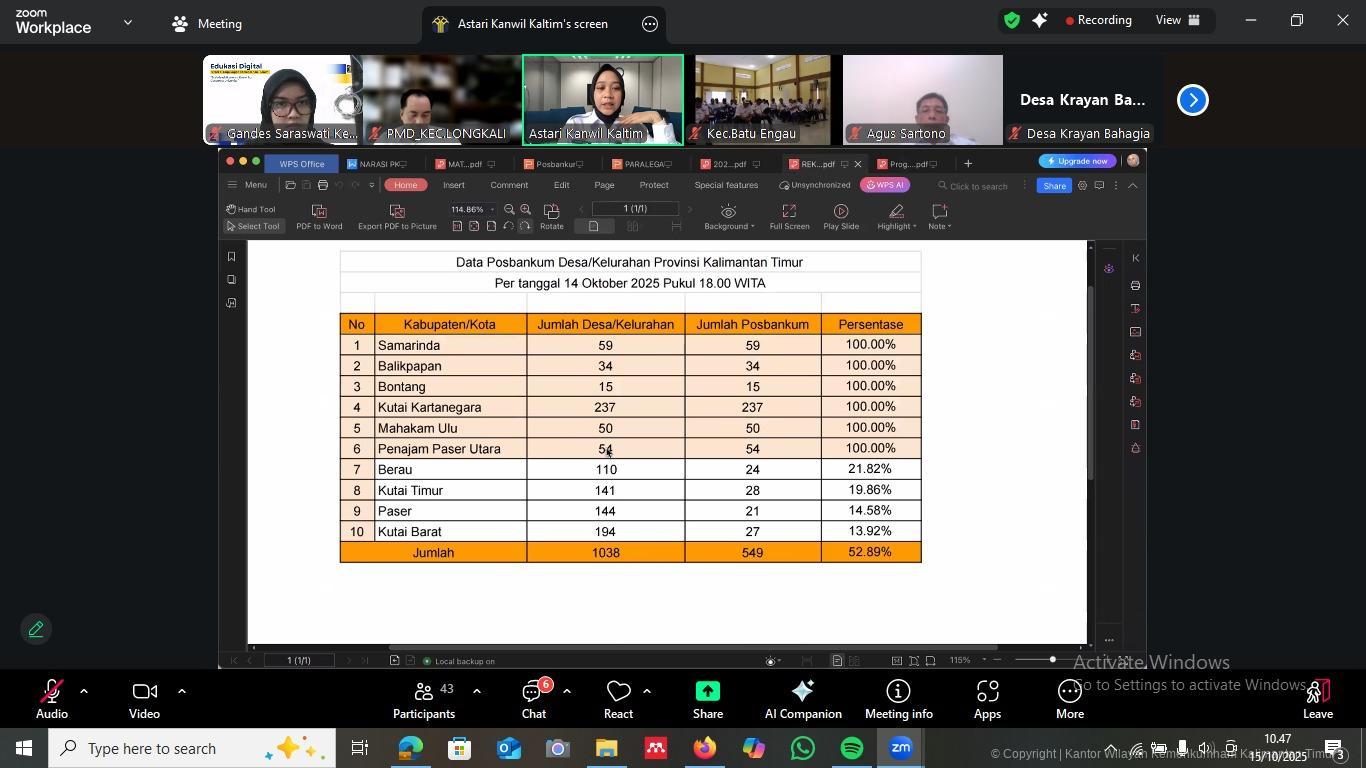Expand the video options arrow
The width and height of the screenshot is (1366, 768).
click(x=181, y=691)
